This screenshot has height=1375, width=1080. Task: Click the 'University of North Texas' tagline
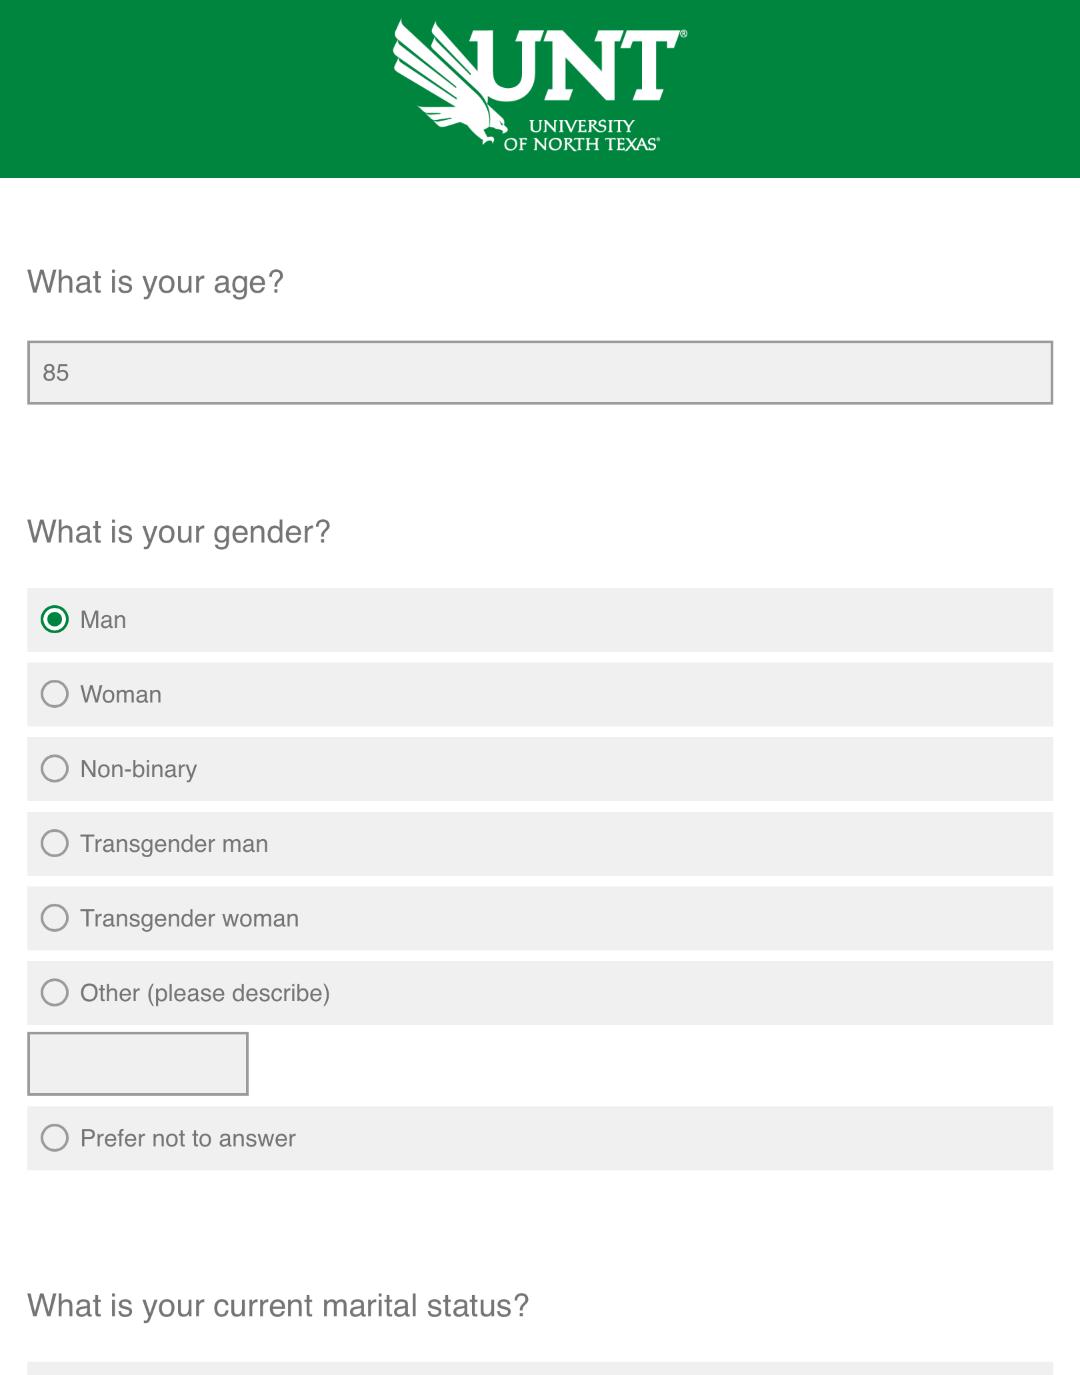(581, 135)
